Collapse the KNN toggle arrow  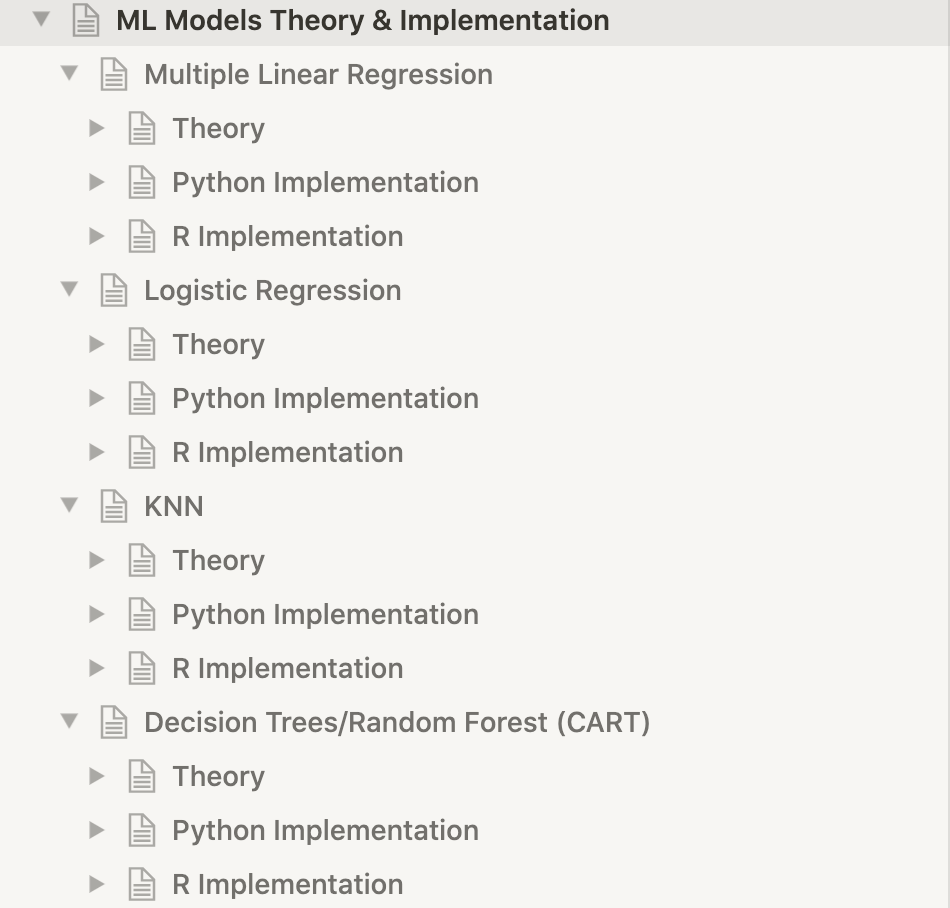(x=69, y=506)
